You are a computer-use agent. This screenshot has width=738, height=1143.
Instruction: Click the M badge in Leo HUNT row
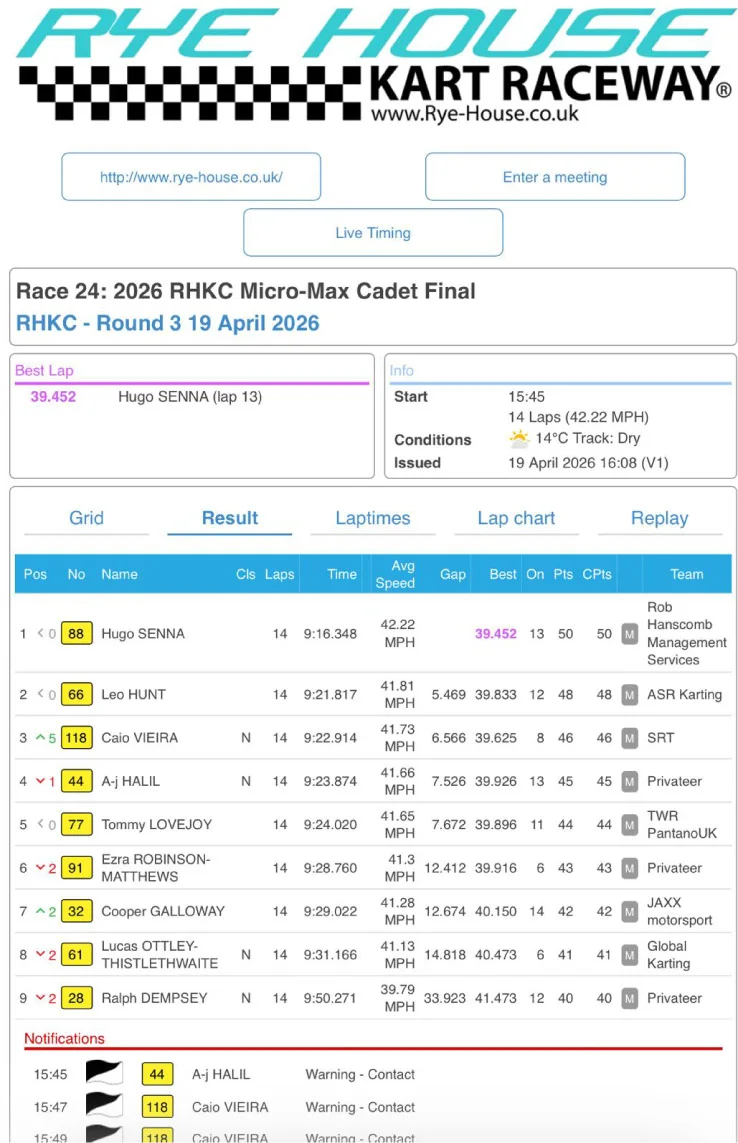(x=629, y=695)
